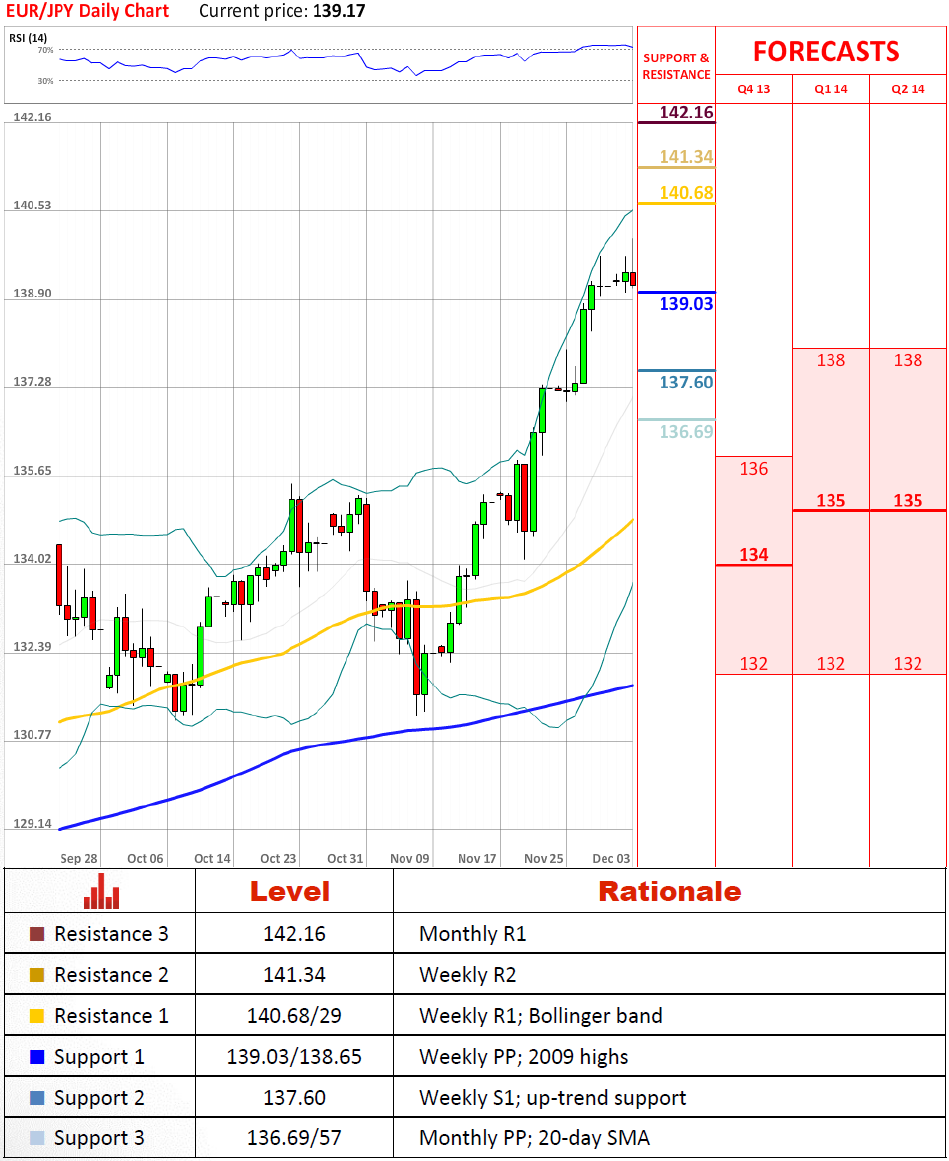This screenshot has height=1161, width=949.
Task: Click the 137.60 support level marker
Action: coord(686,382)
